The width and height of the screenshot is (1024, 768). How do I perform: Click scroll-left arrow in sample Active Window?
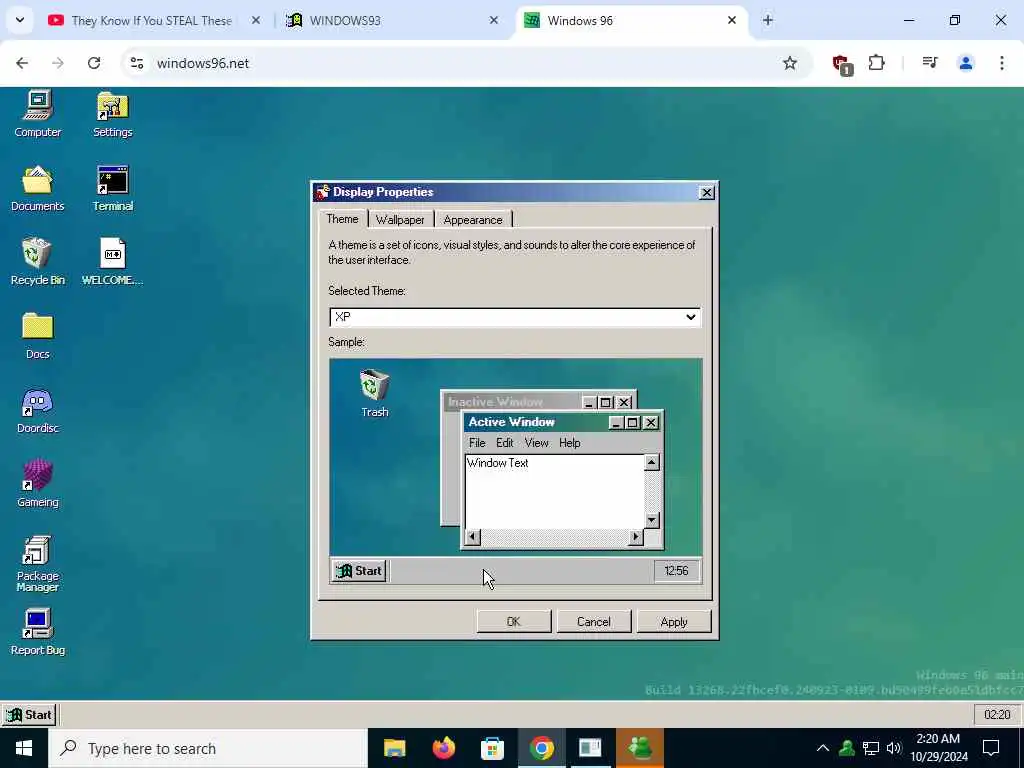pyautogui.click(x=472, y=537)
